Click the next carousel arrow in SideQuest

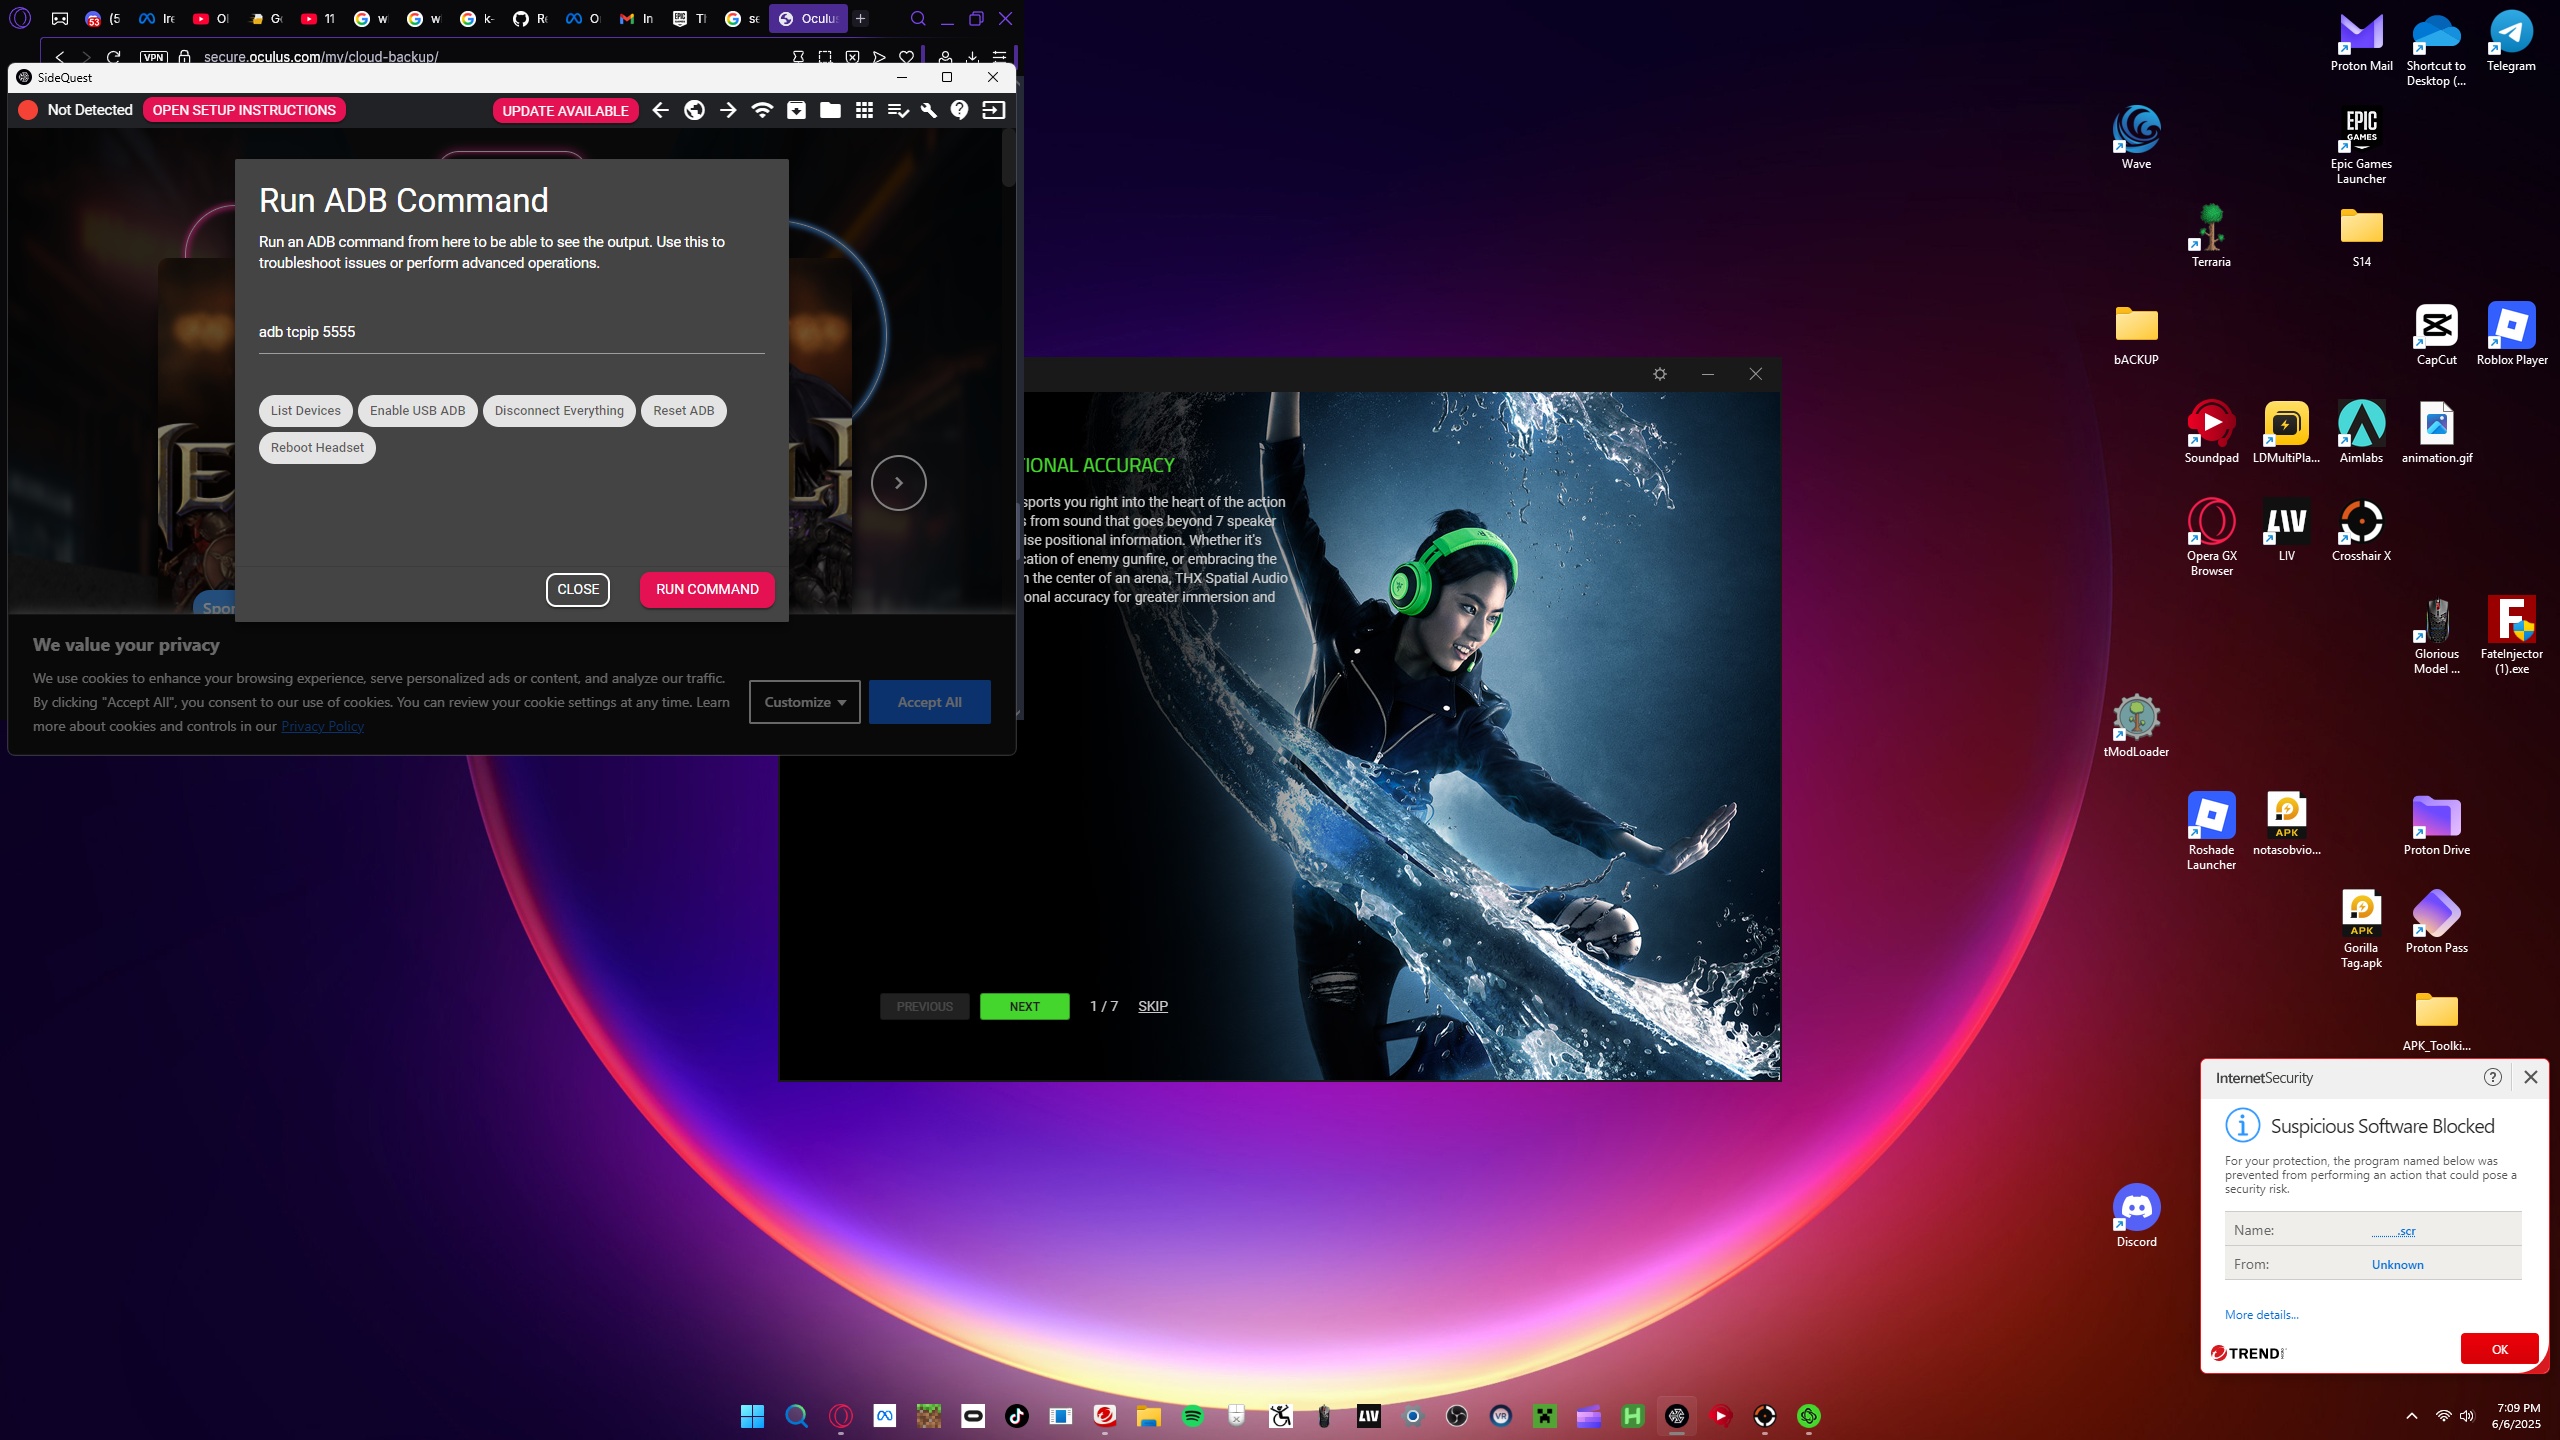(x=898, y=483)
